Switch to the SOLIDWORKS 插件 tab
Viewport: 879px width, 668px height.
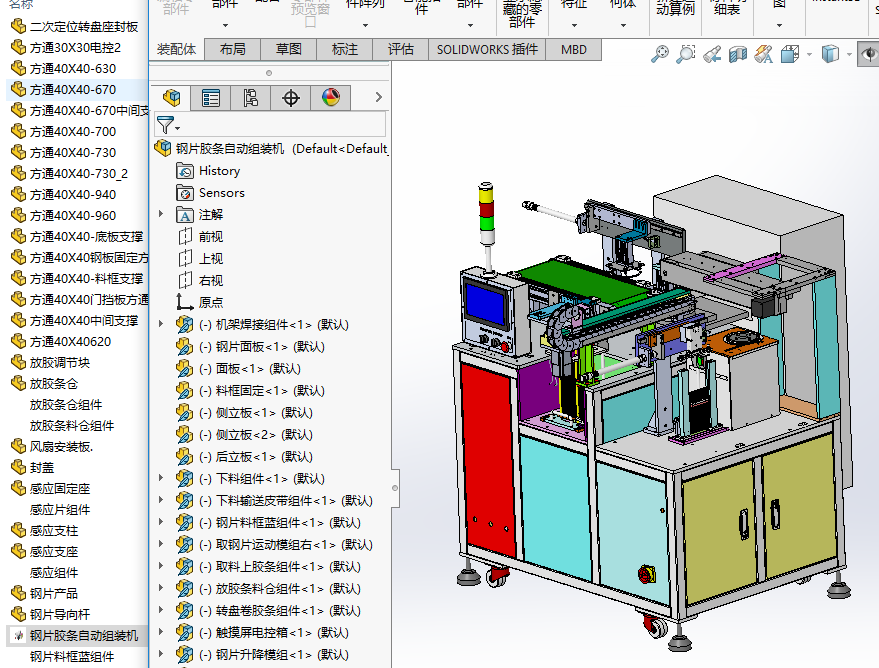[487, 49]
